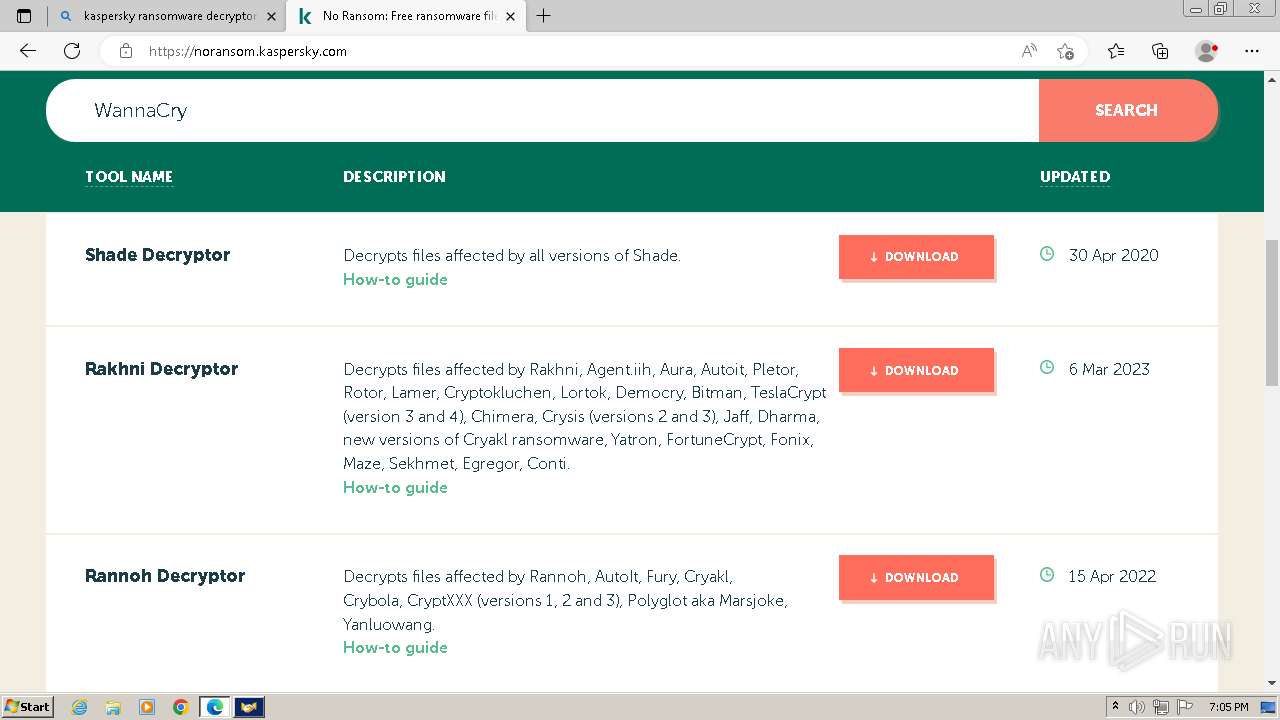This screenshot has width=1280, height=720.
Task: View site information lock icon
Action: point(125,51)
